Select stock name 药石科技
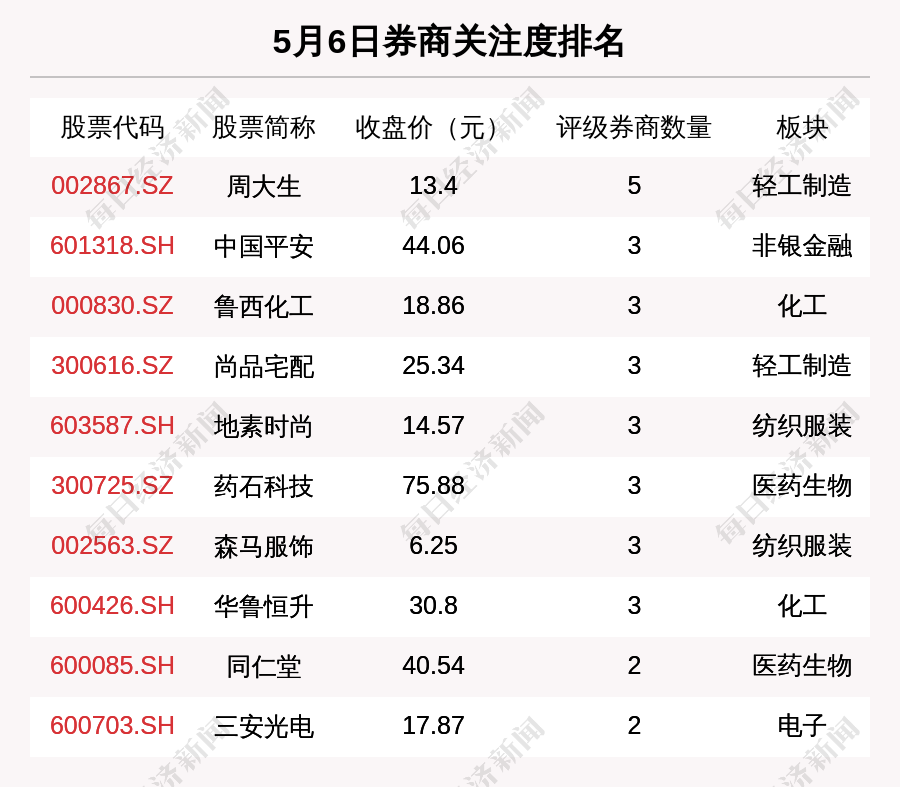This screenshot has width=900, height=787. pos(263,486)
